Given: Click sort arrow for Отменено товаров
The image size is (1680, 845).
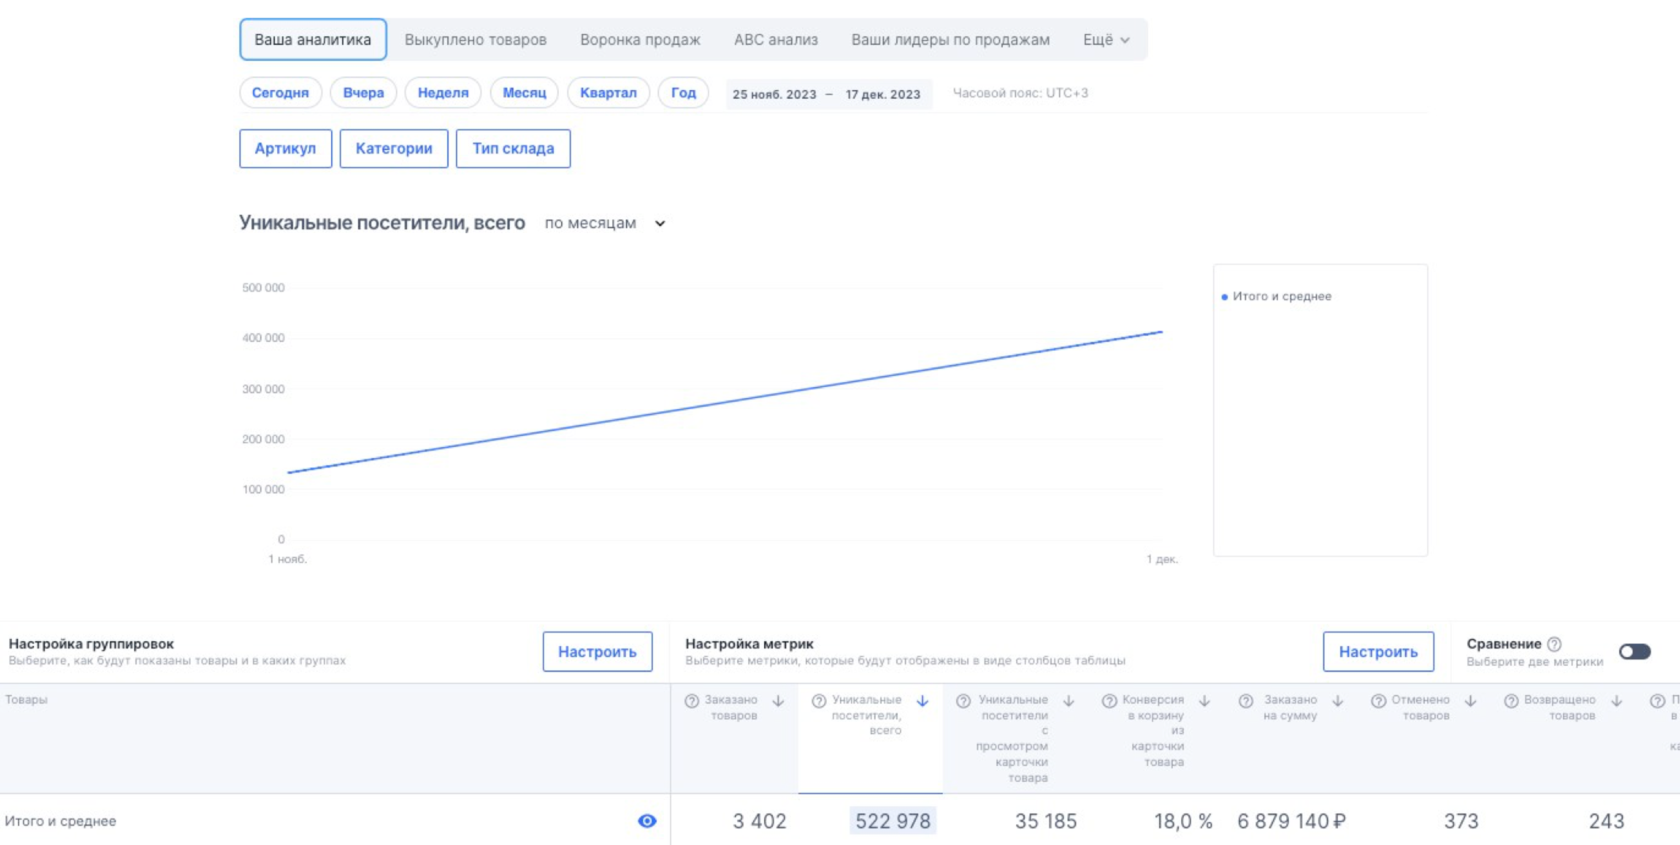Looking at the screenshot, I should (1471, 701).
